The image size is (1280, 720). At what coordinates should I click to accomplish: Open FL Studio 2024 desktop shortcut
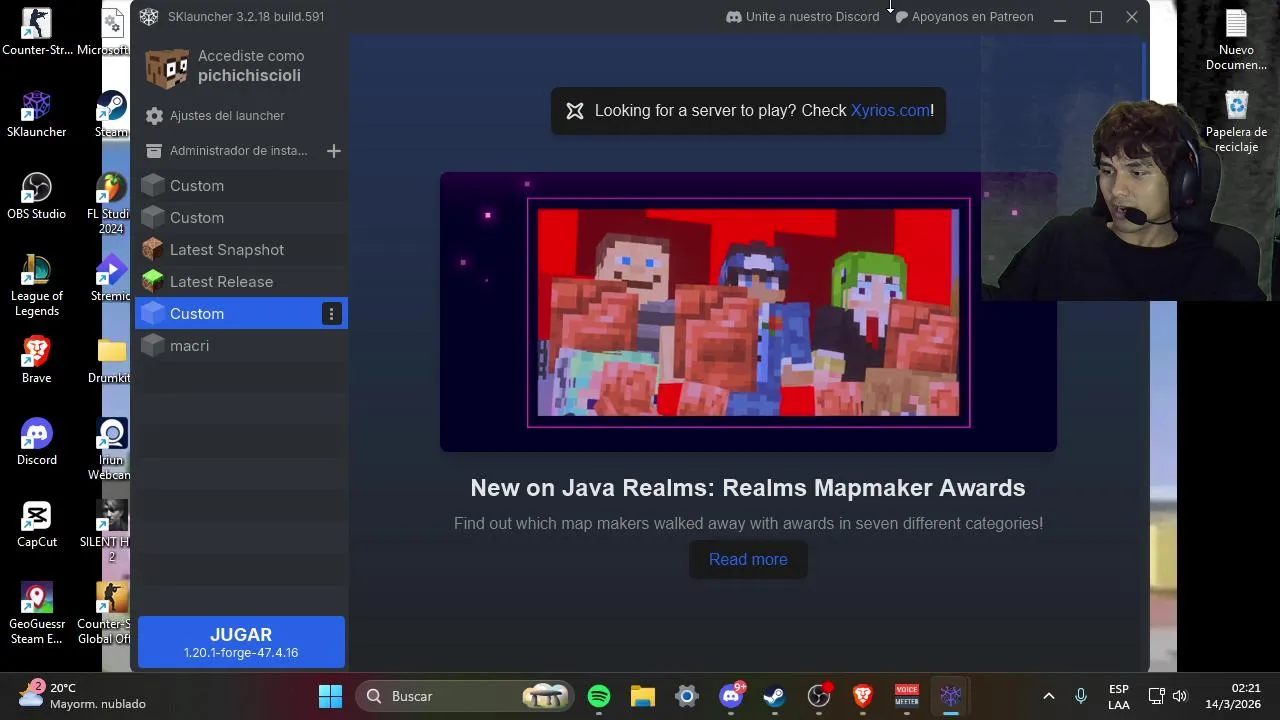(x=111, y=203)
